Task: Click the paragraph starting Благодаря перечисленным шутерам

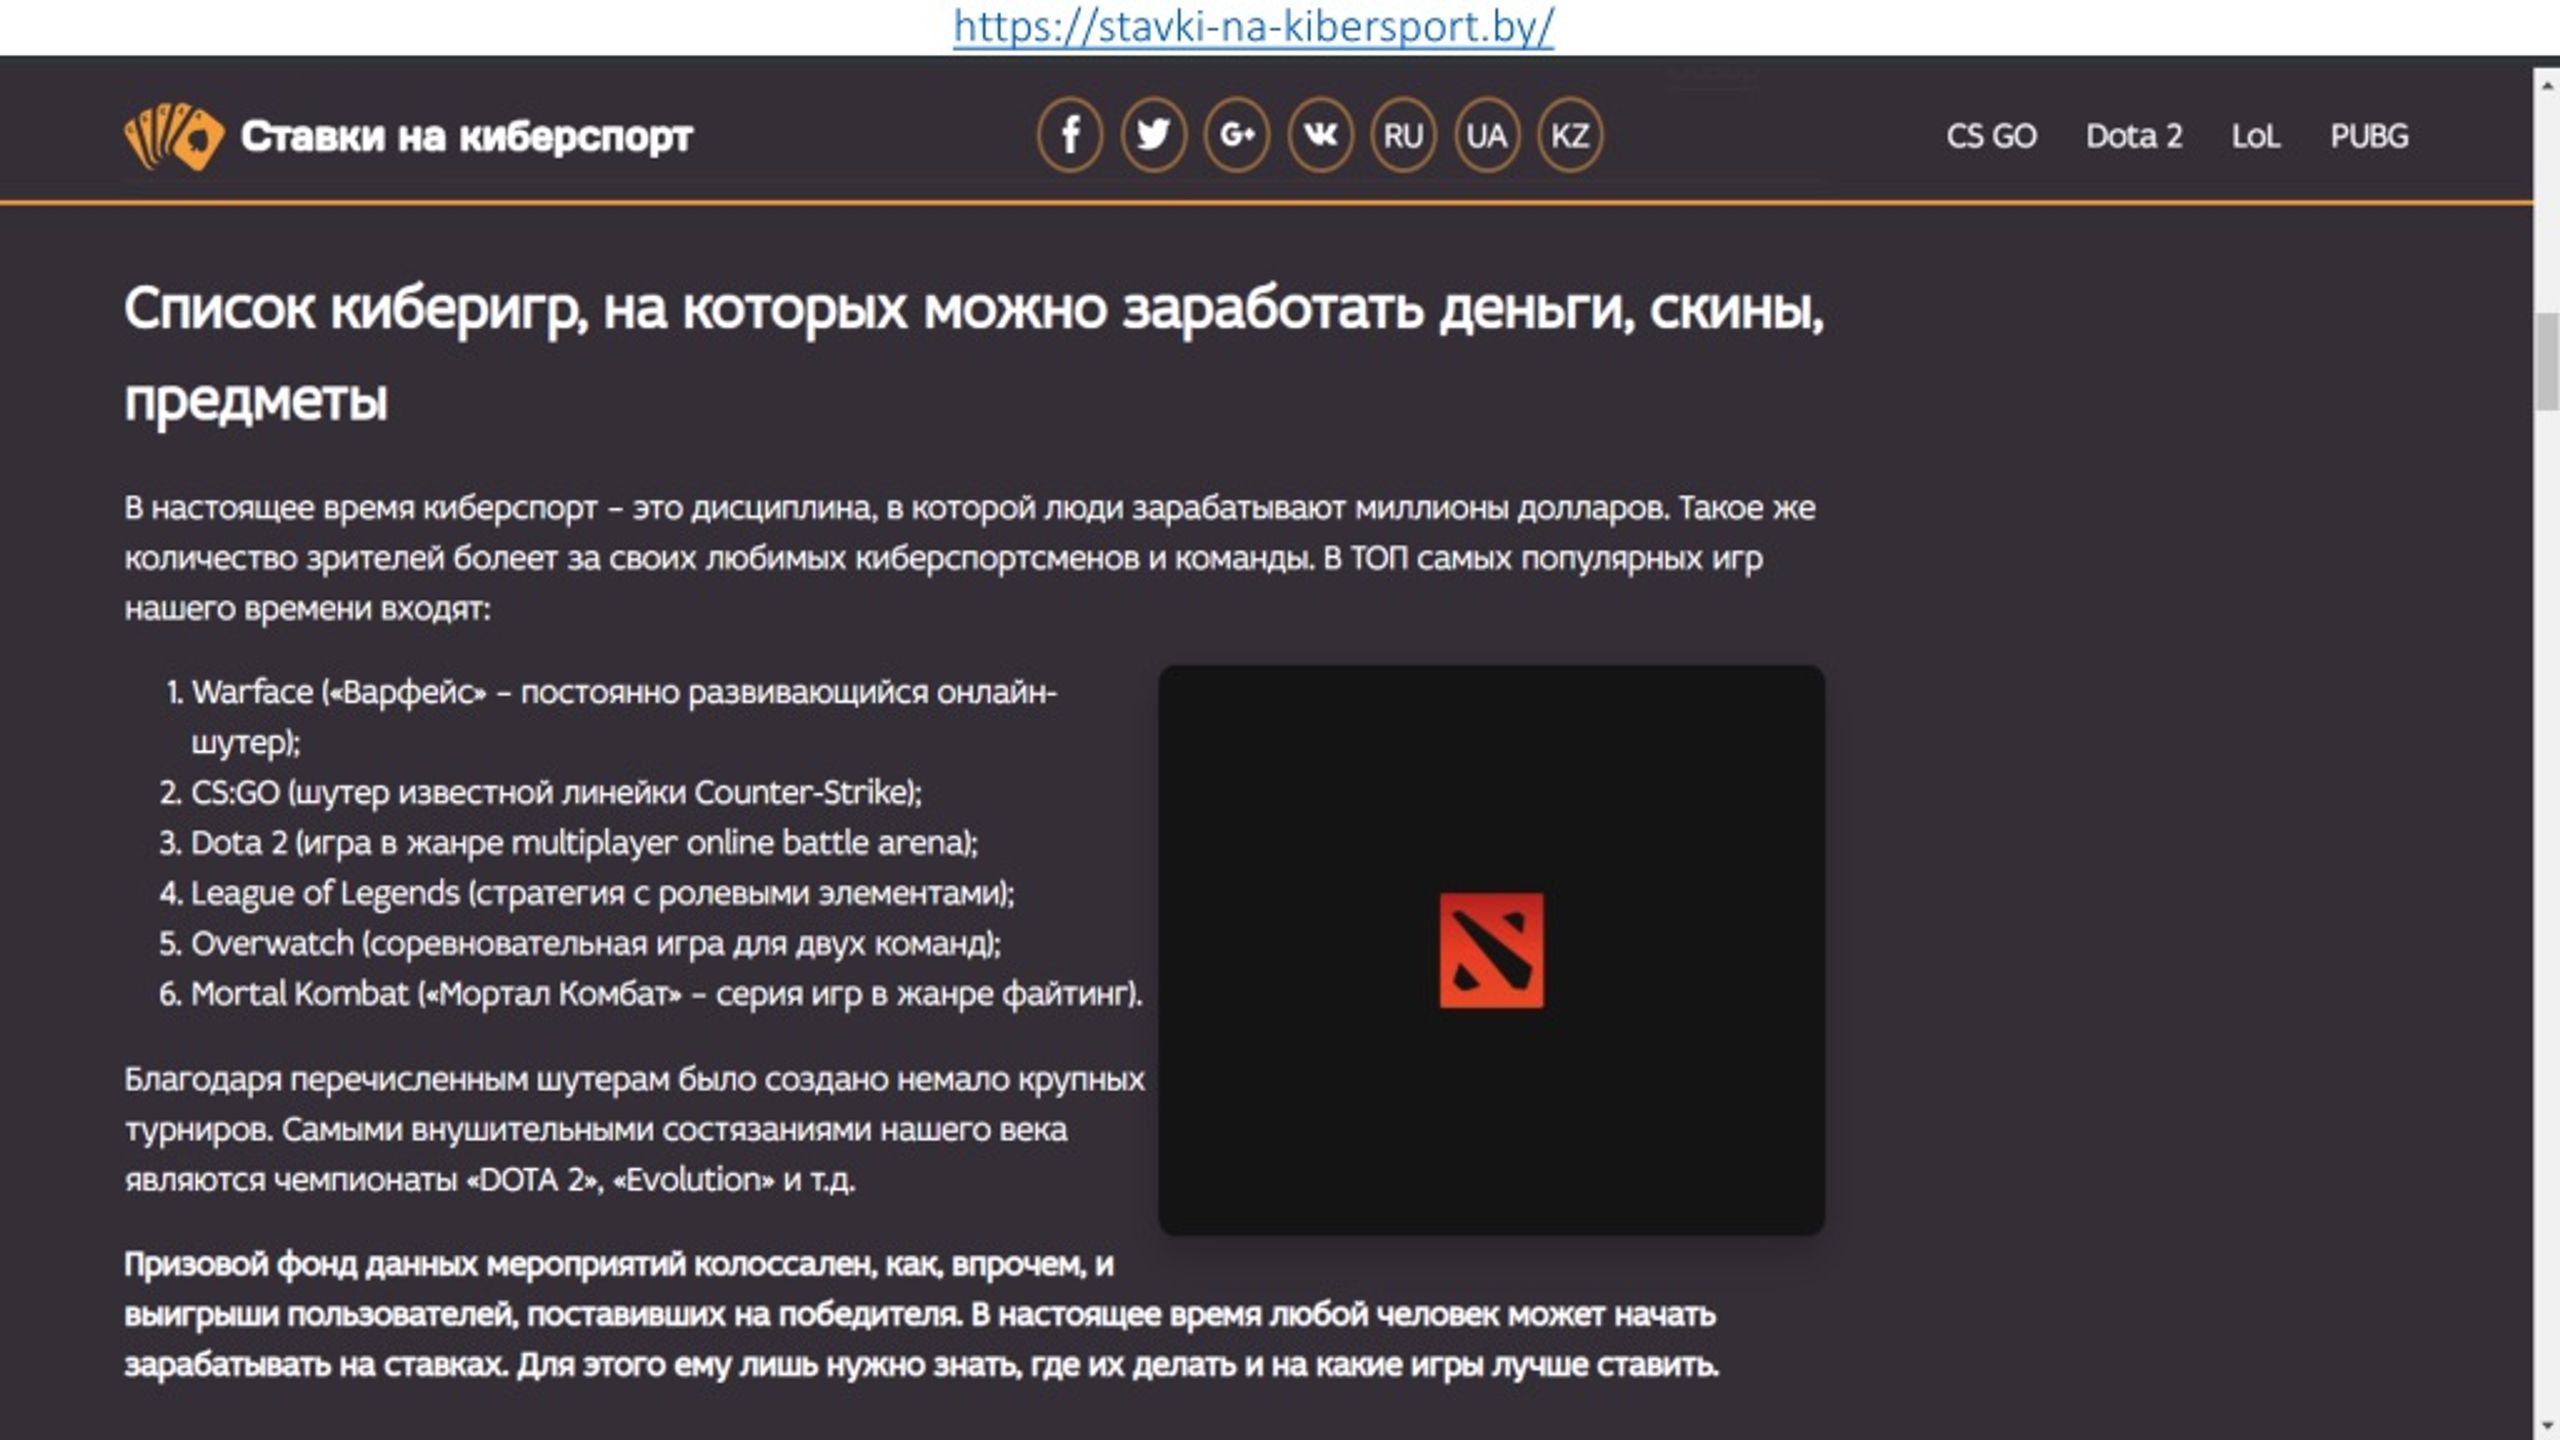Action: pyautogui.click(x=635, y=1130)
